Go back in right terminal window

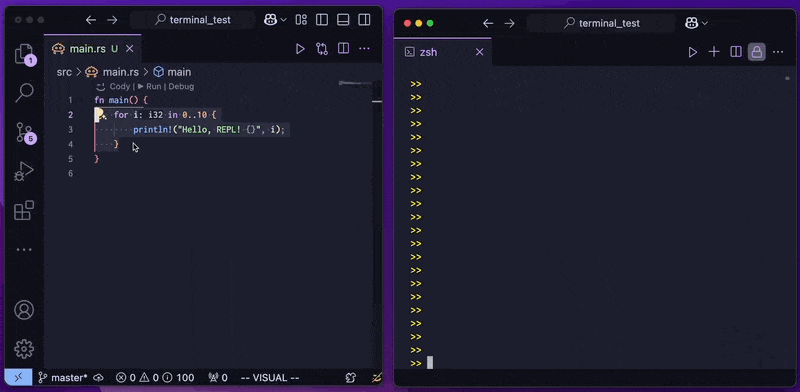click(488, 23)
